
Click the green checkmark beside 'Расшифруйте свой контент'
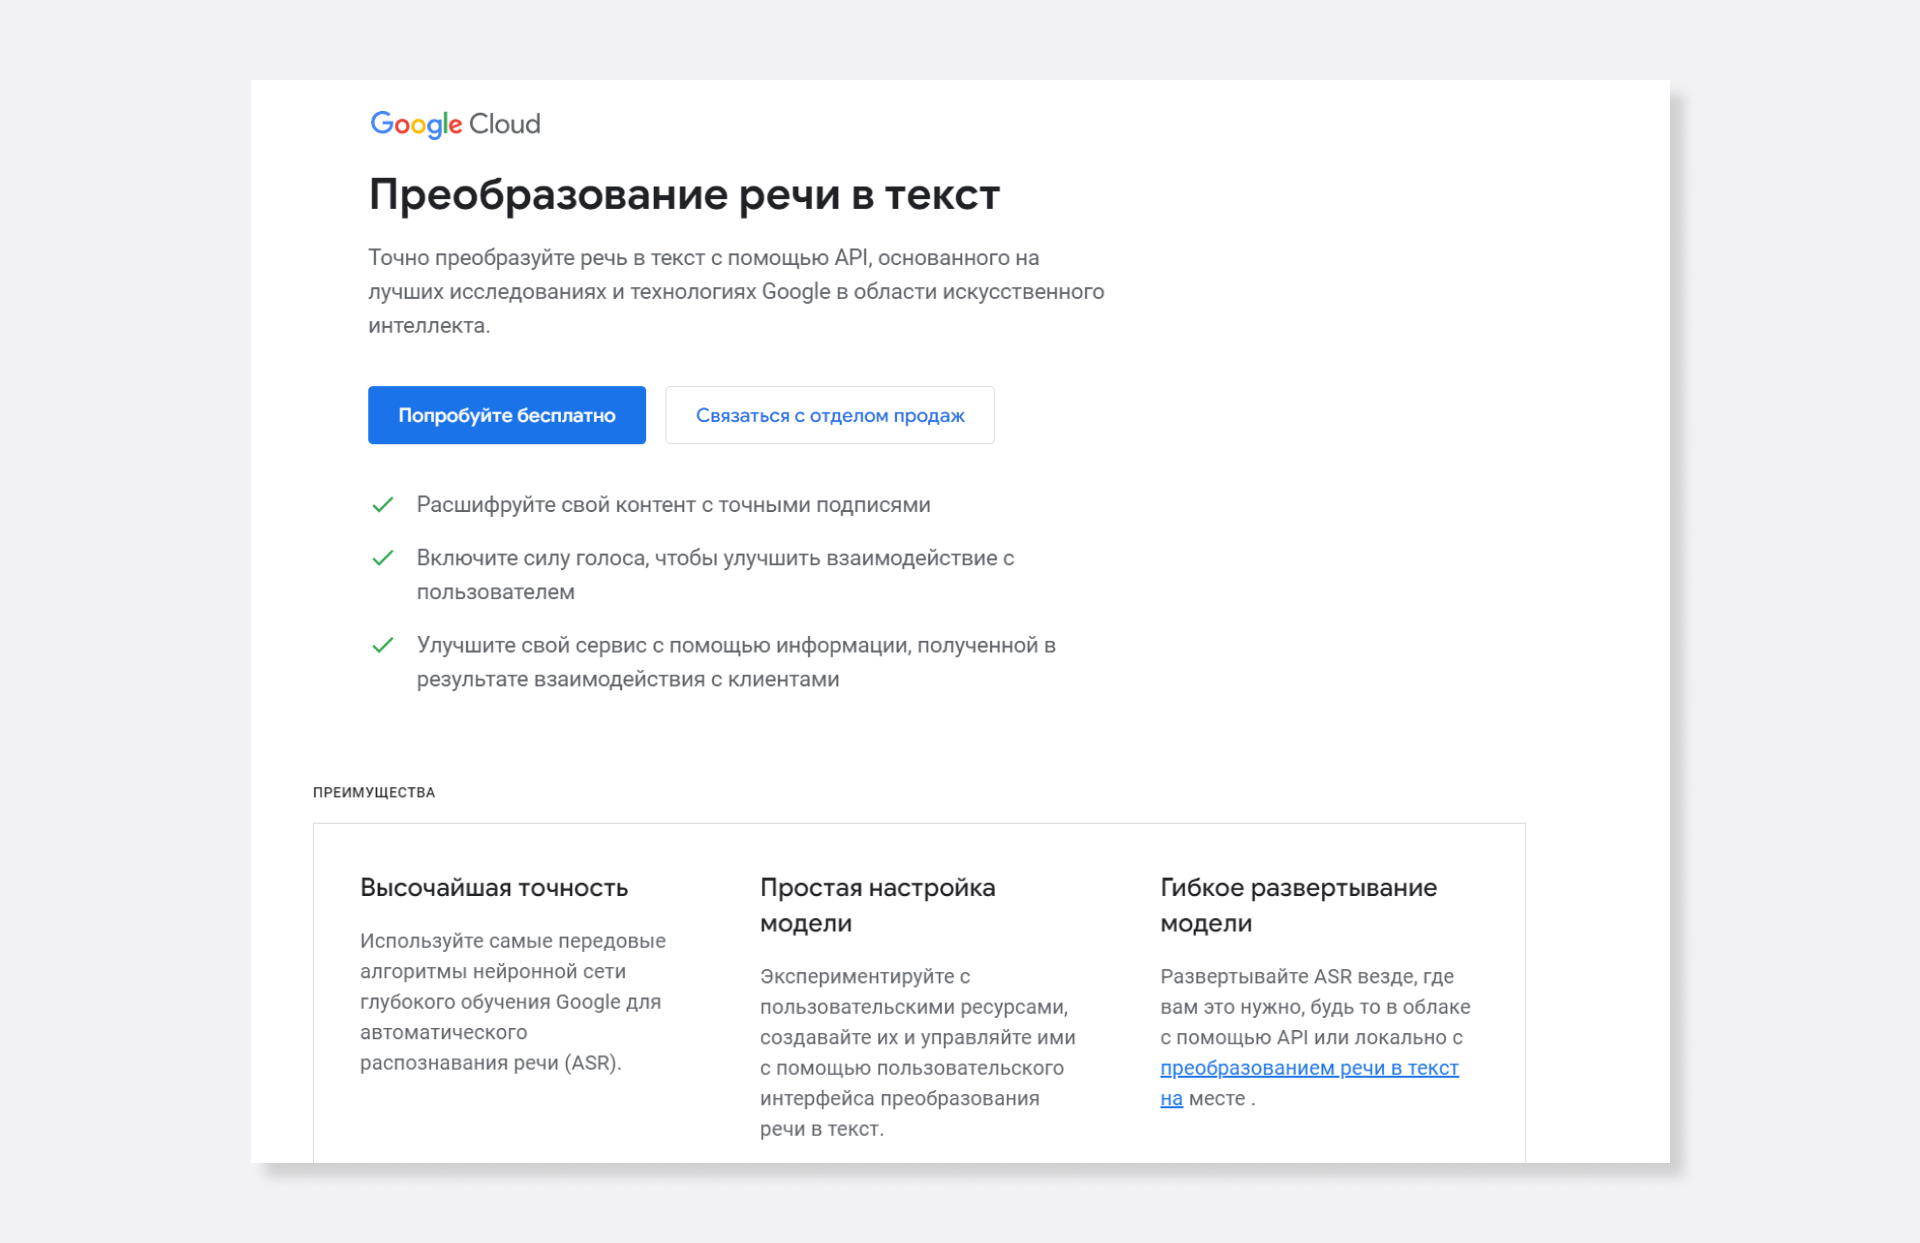click(x=382, y=505)
